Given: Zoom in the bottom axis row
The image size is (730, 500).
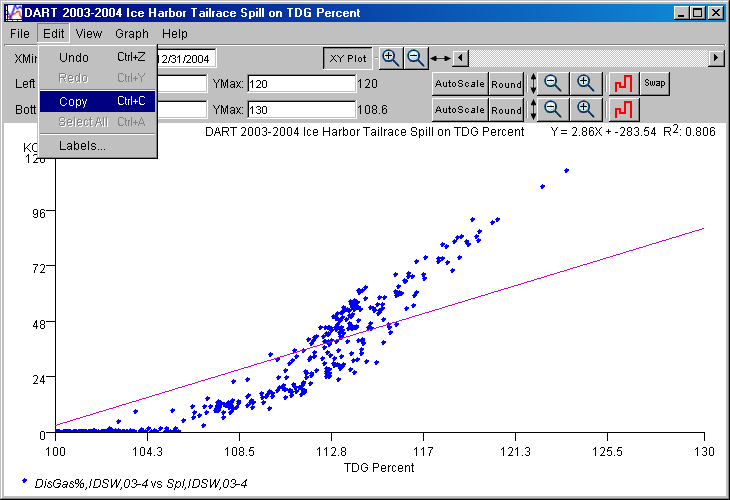Looking at the screenshot, I should tap(586, 109).
